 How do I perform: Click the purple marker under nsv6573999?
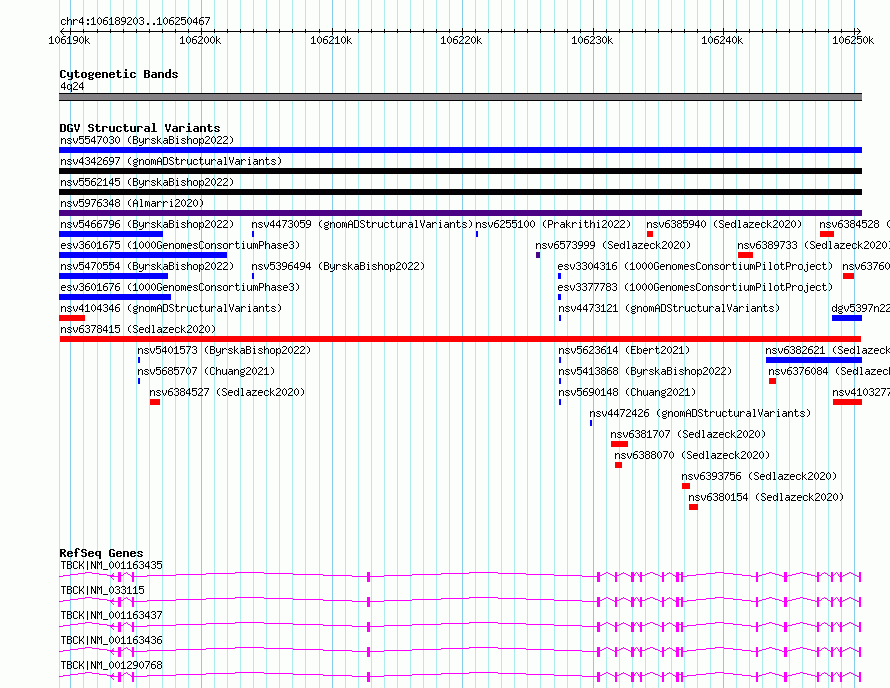(x=538, y=255)
